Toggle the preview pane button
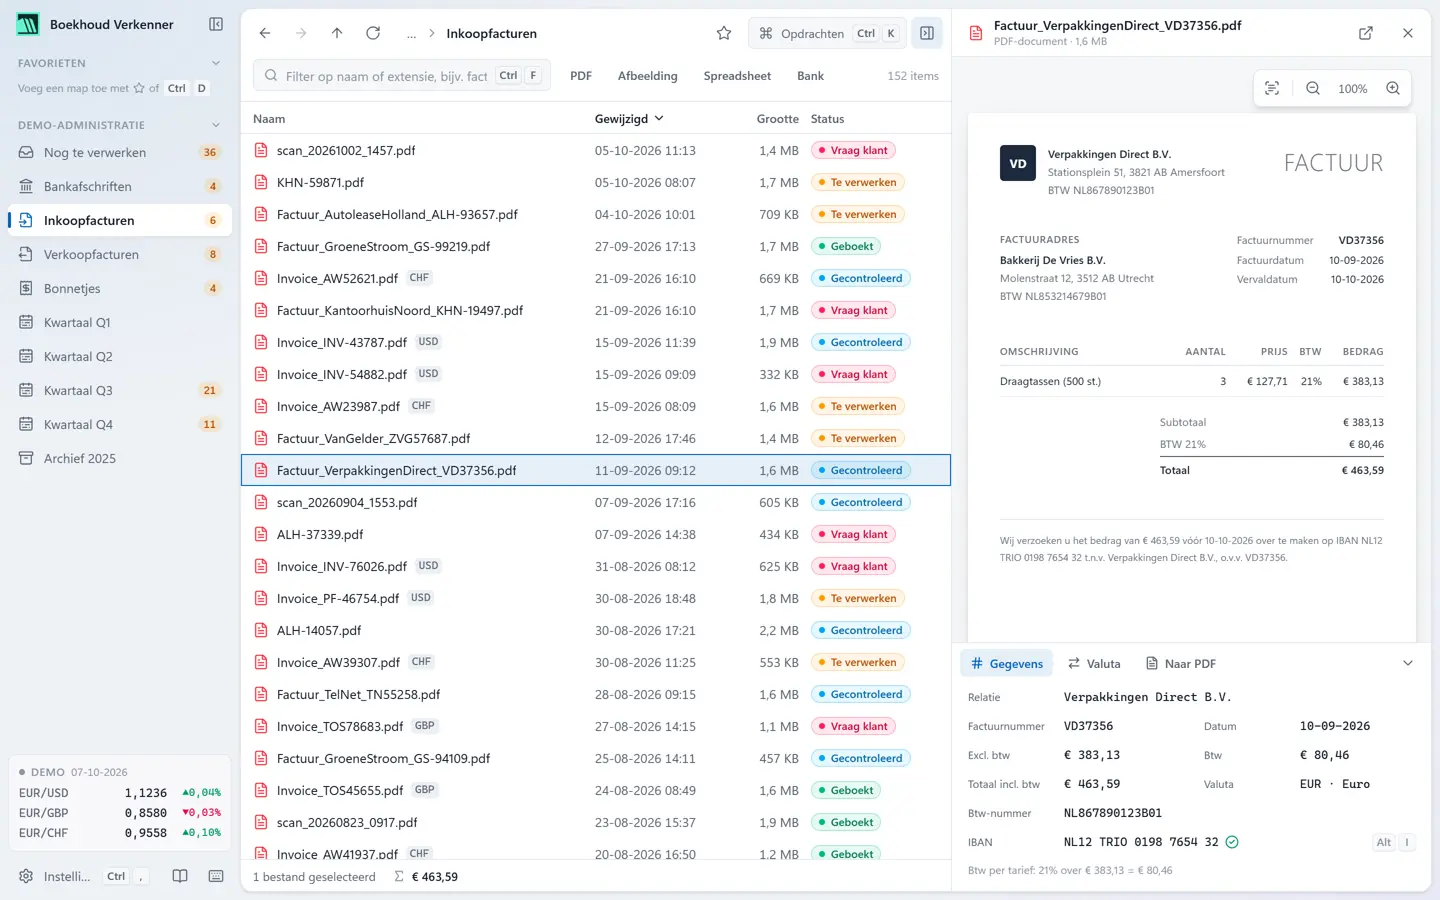This screenshot has height=900, width=1440. (927, 33)
